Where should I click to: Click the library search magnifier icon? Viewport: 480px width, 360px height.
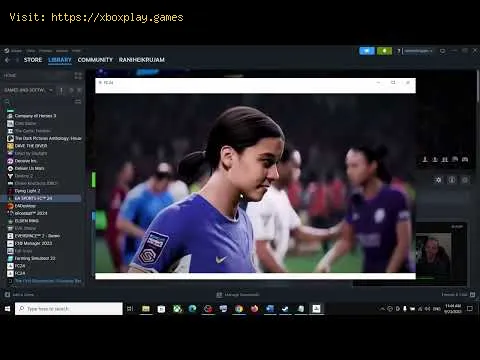coord(7,102)
